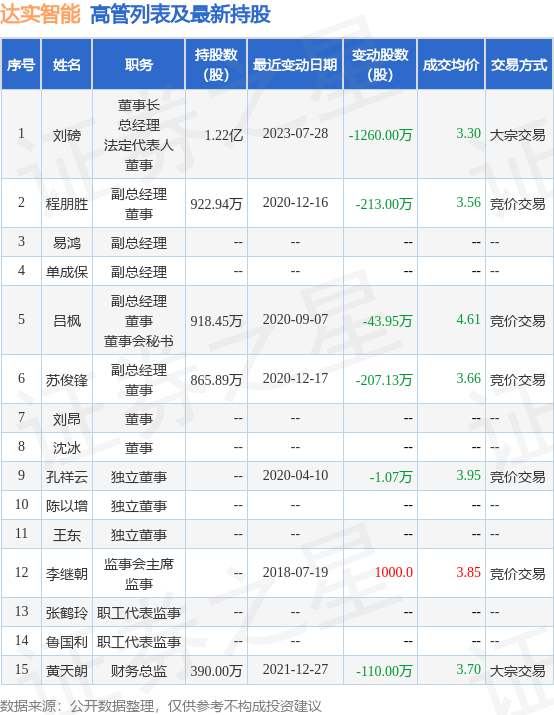This screenshot has width=554, height=715.
Task: Click the red 1000.0 change value
Action: (x=393, y=572)
